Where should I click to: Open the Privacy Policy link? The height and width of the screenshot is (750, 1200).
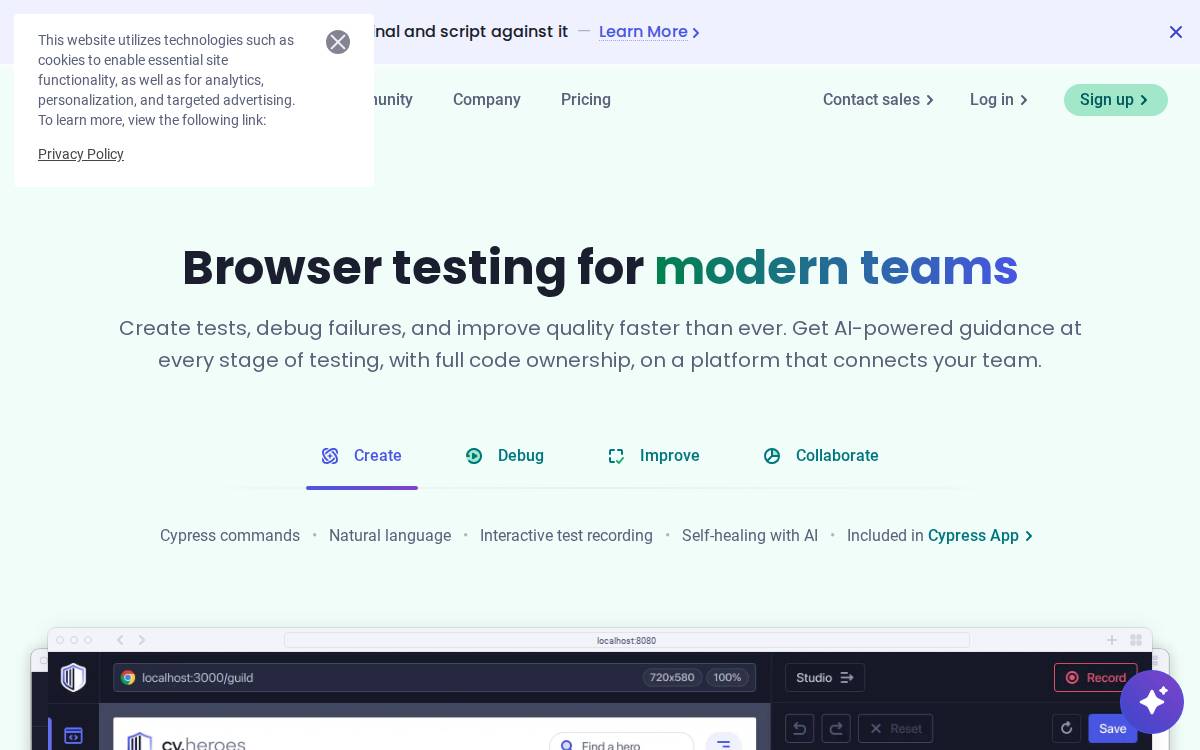pos(81,154)
